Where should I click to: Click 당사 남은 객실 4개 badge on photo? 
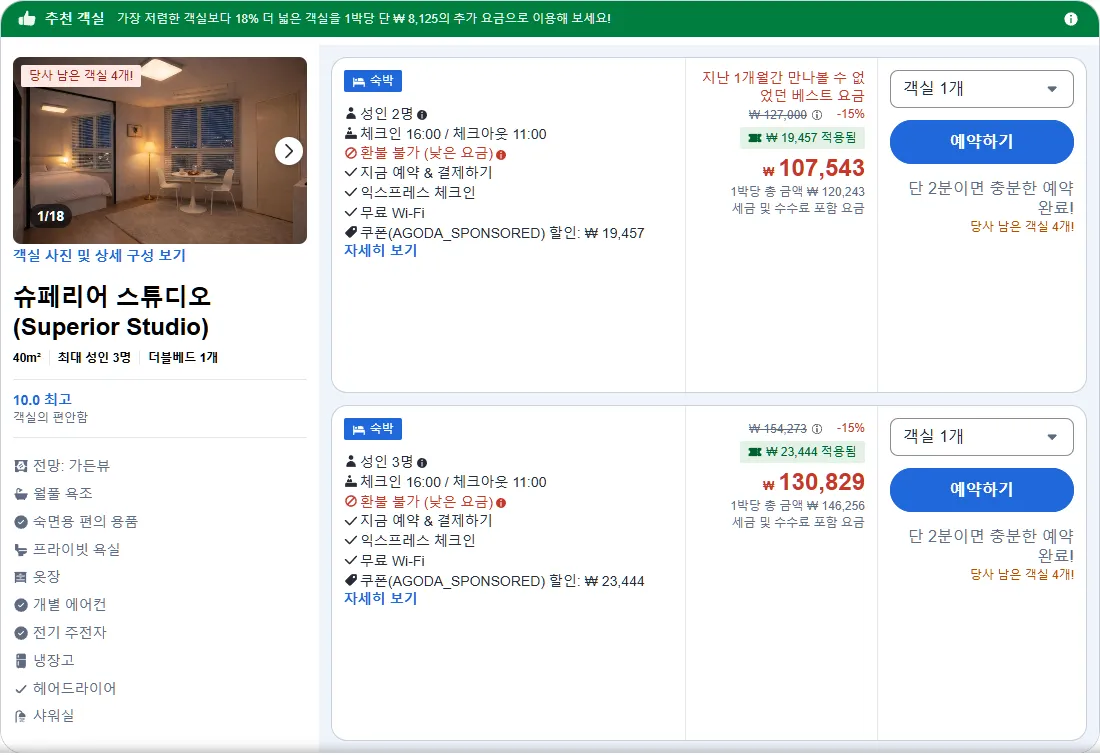[81, 75]
